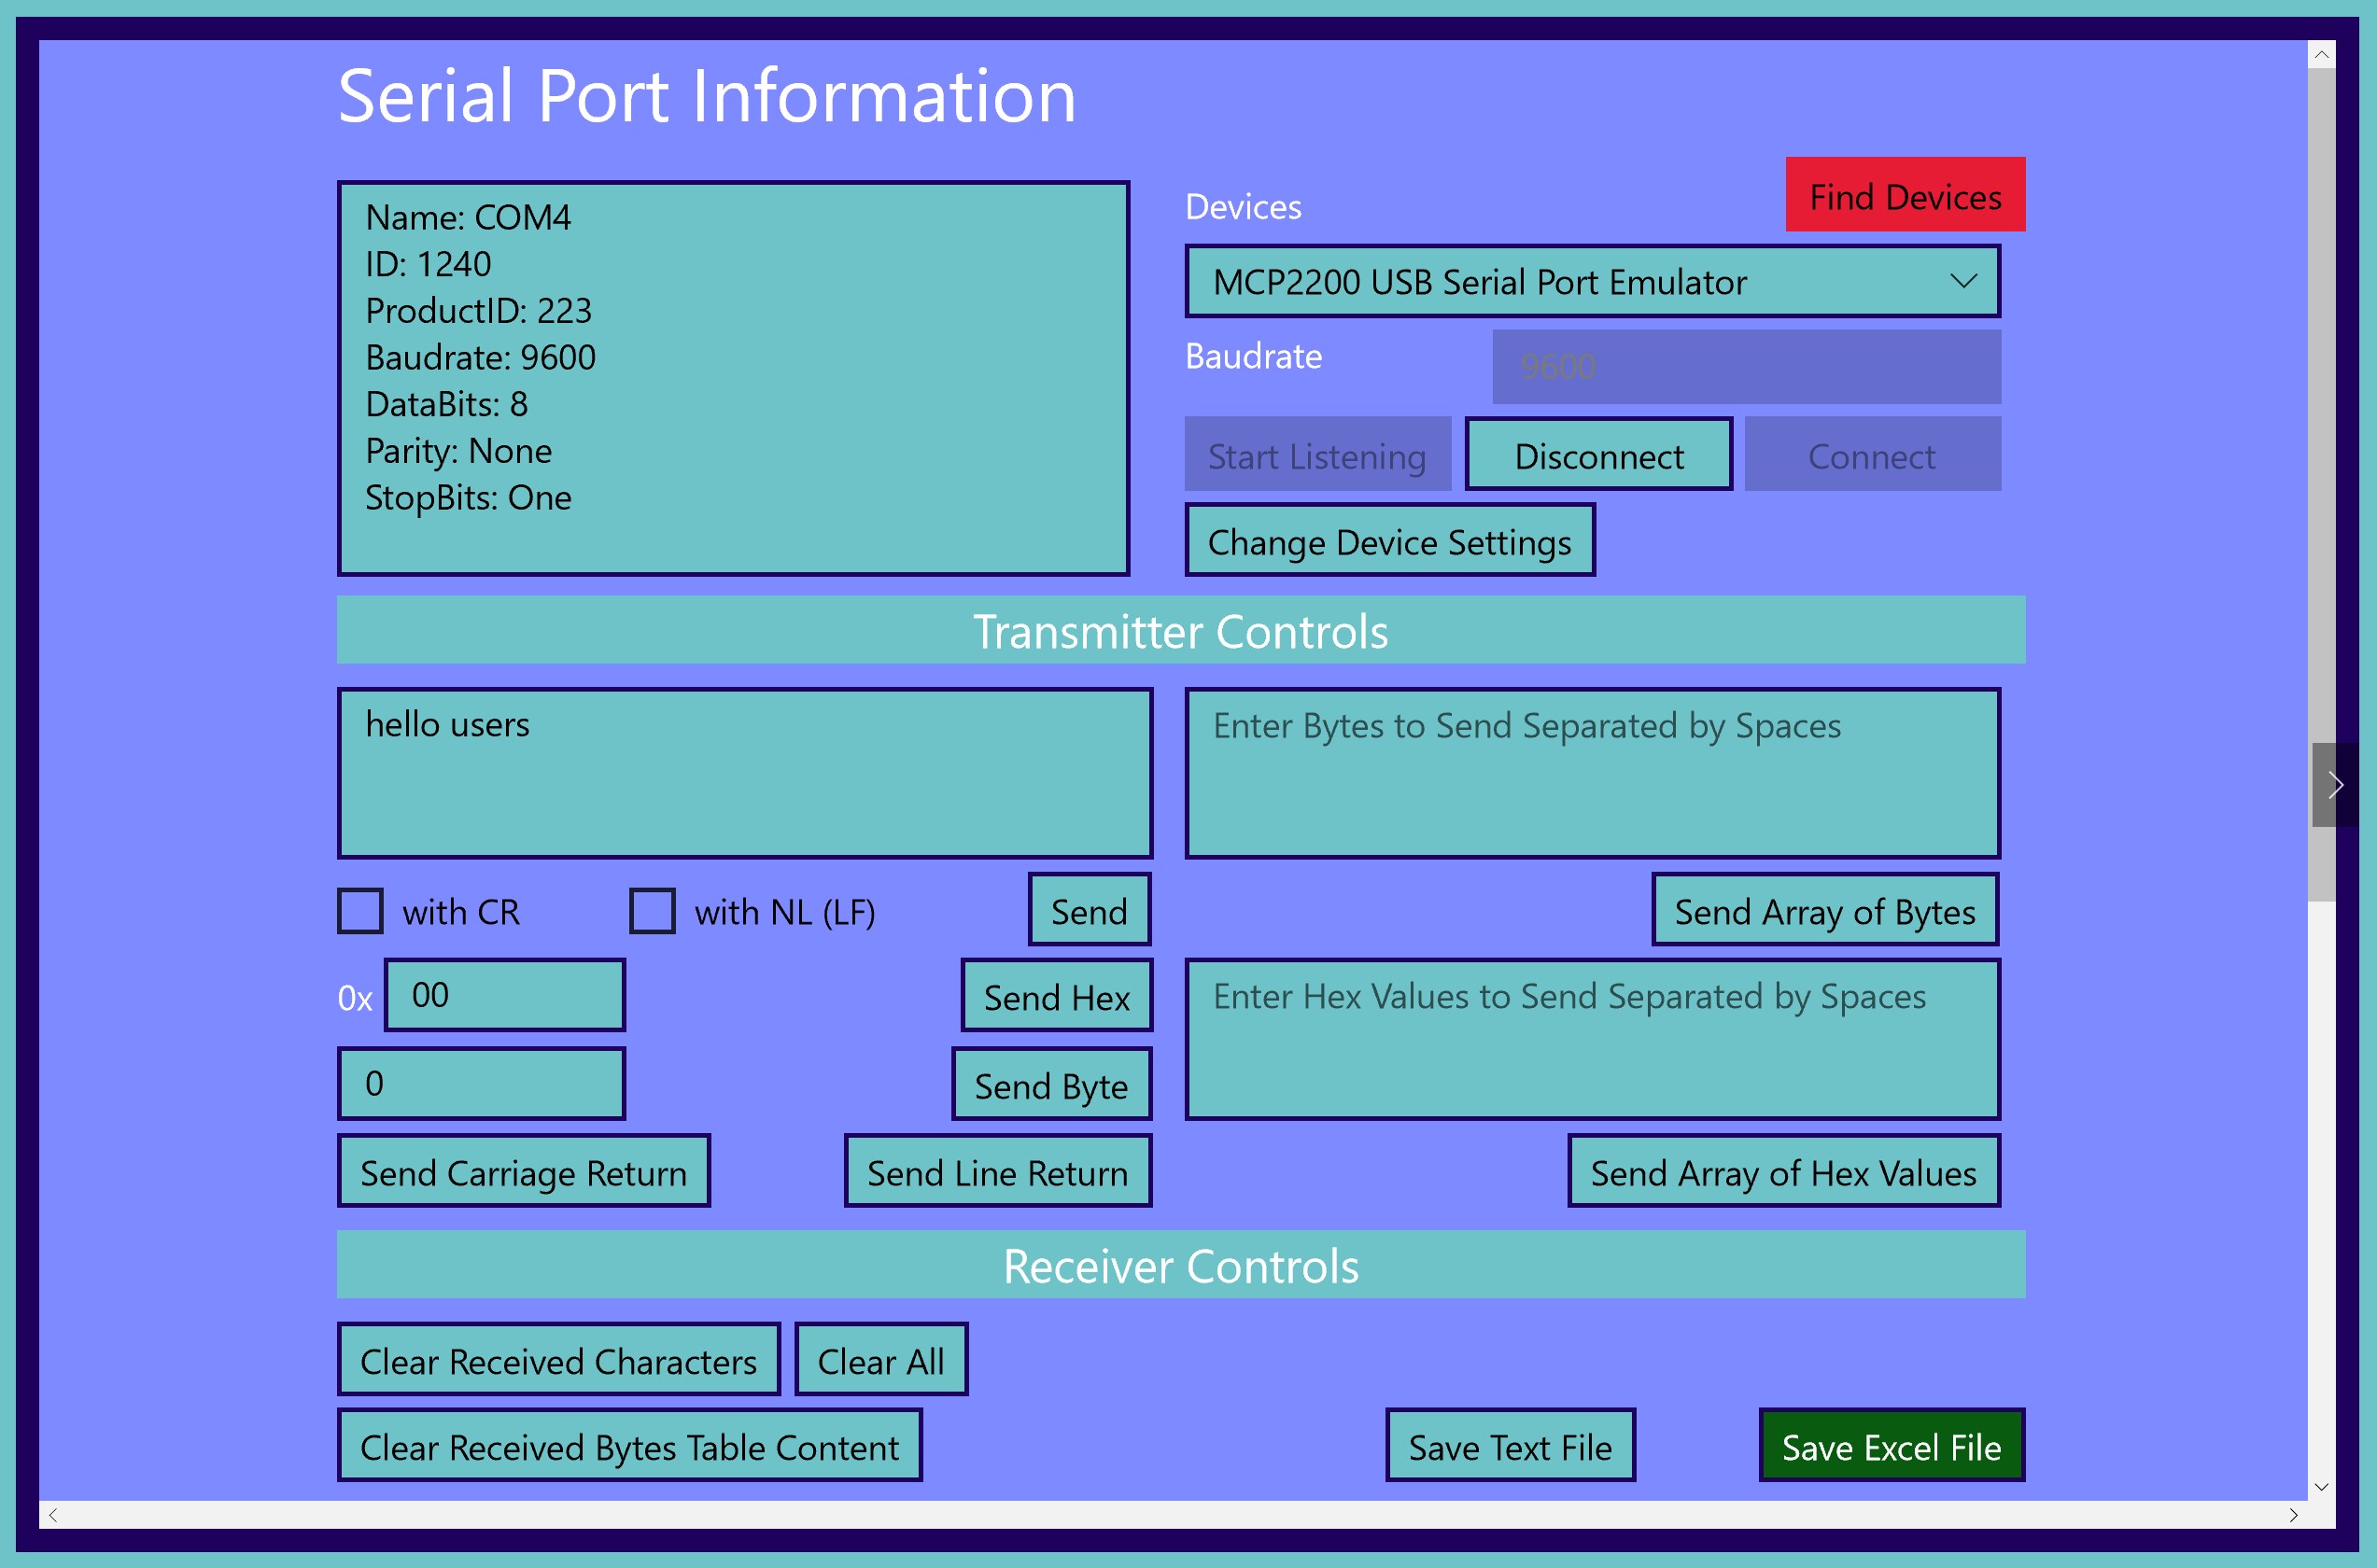Click horizontal scrollbar left arrow
Viewport: 2377px width, 1568px height.
53,1515
